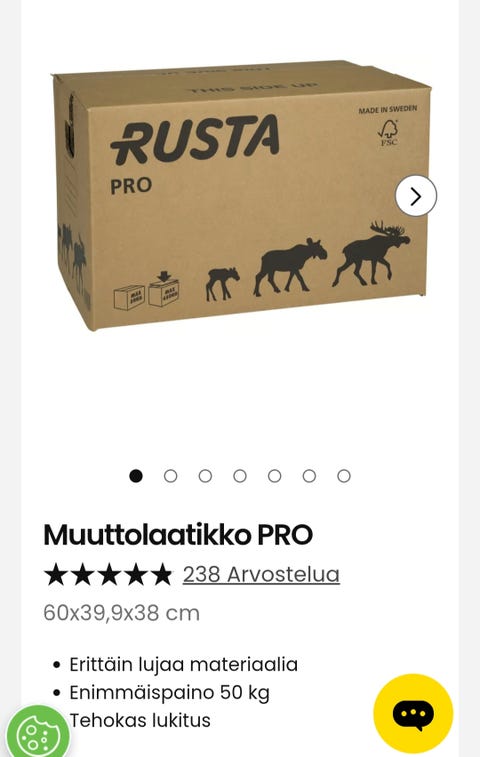Open the yellow chat bubble button
The width and height of the screenshot is (480, 757).
(413, 713)
